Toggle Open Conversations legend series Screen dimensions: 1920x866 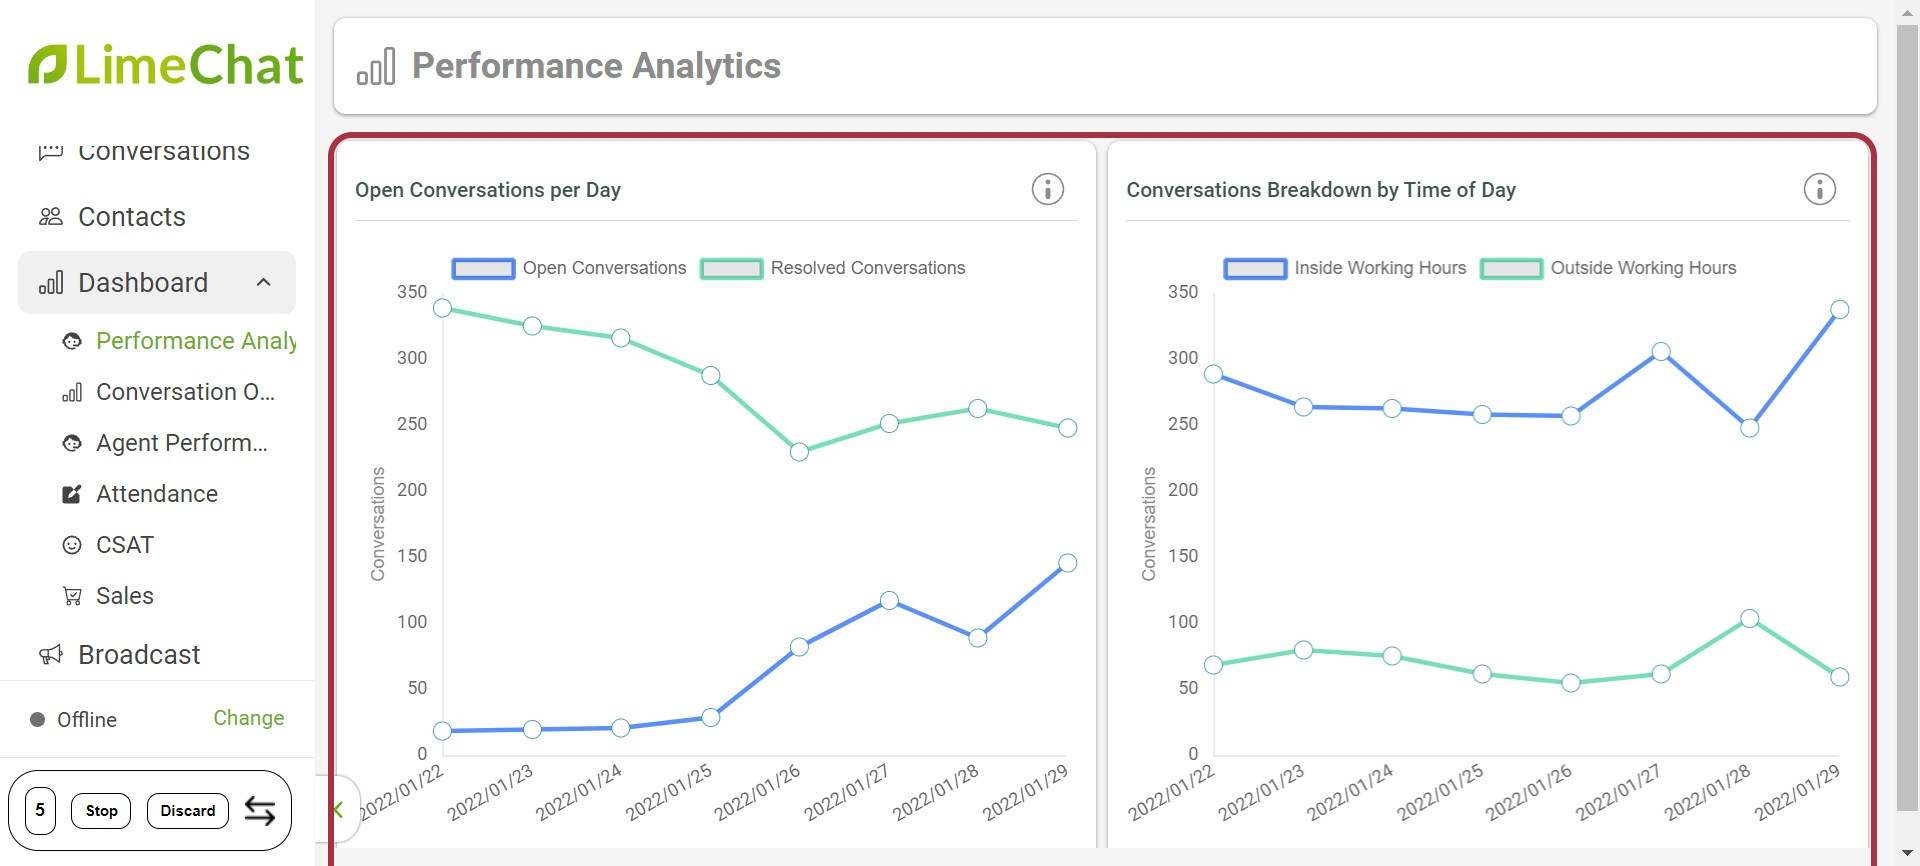click(x=569, y=268)
